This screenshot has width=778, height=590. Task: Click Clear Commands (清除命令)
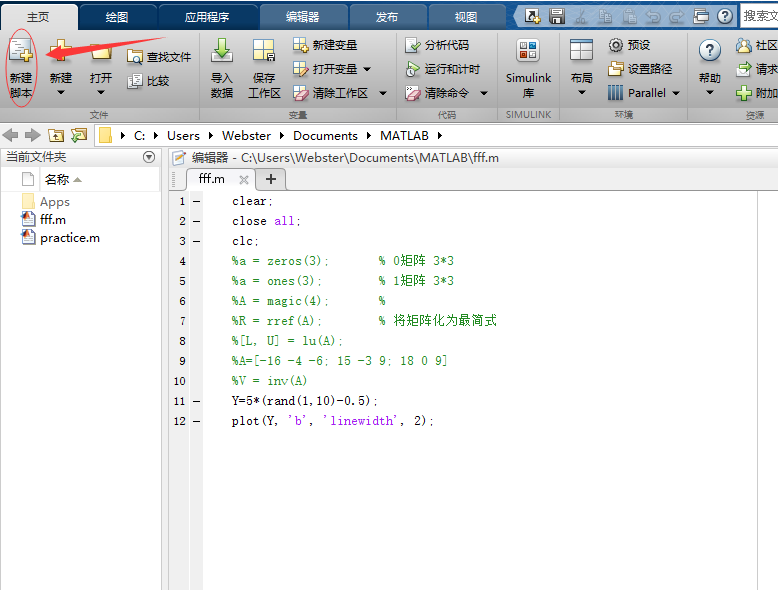coord(437,93)
